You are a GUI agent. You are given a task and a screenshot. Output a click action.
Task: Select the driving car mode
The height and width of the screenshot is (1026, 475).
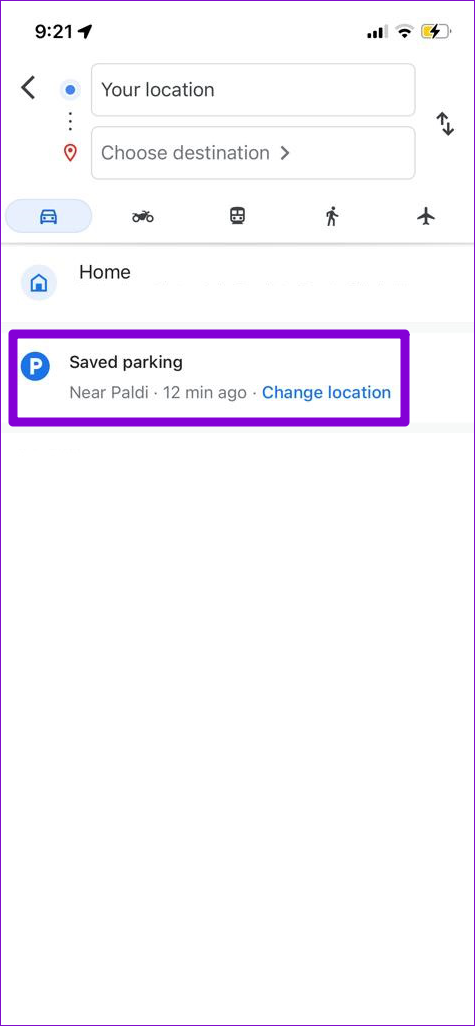pyautogui.click(x=48, y=216)
